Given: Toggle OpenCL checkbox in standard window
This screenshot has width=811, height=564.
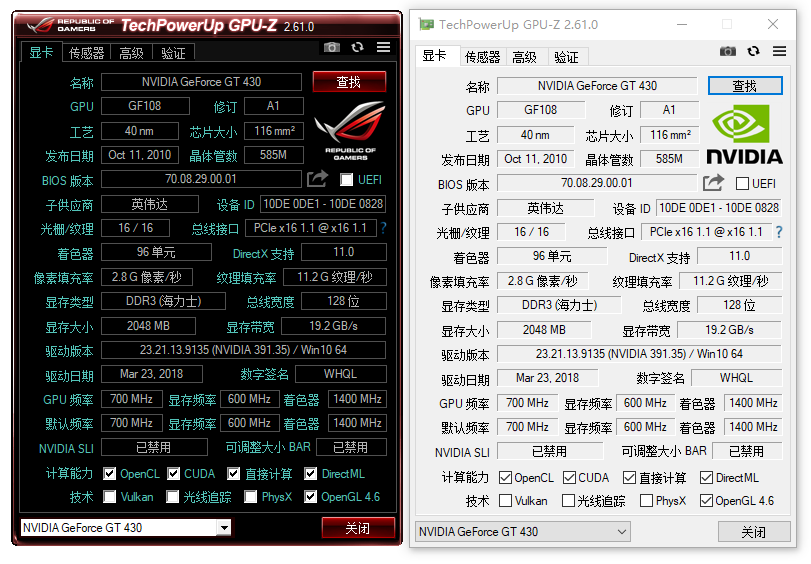Looking at the screenshot, I should pos(505,478).
